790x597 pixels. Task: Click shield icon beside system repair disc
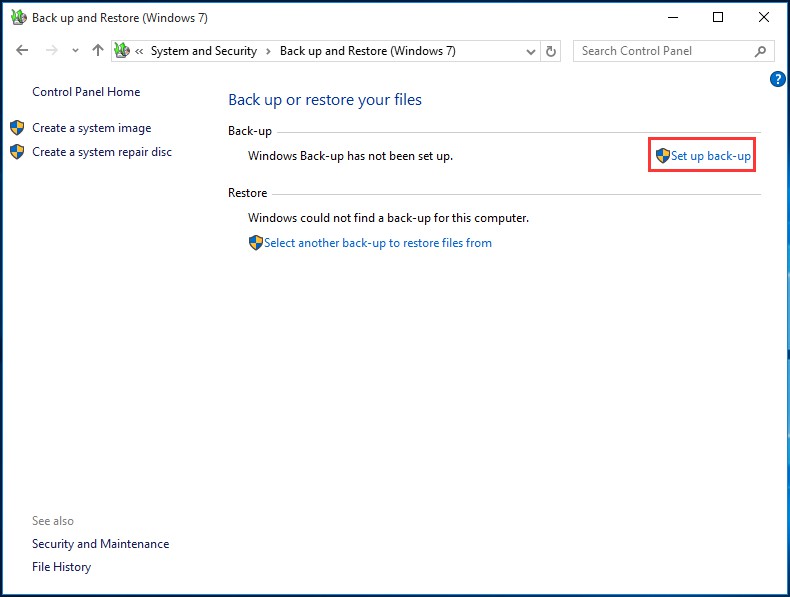click(x=17, y=152)
